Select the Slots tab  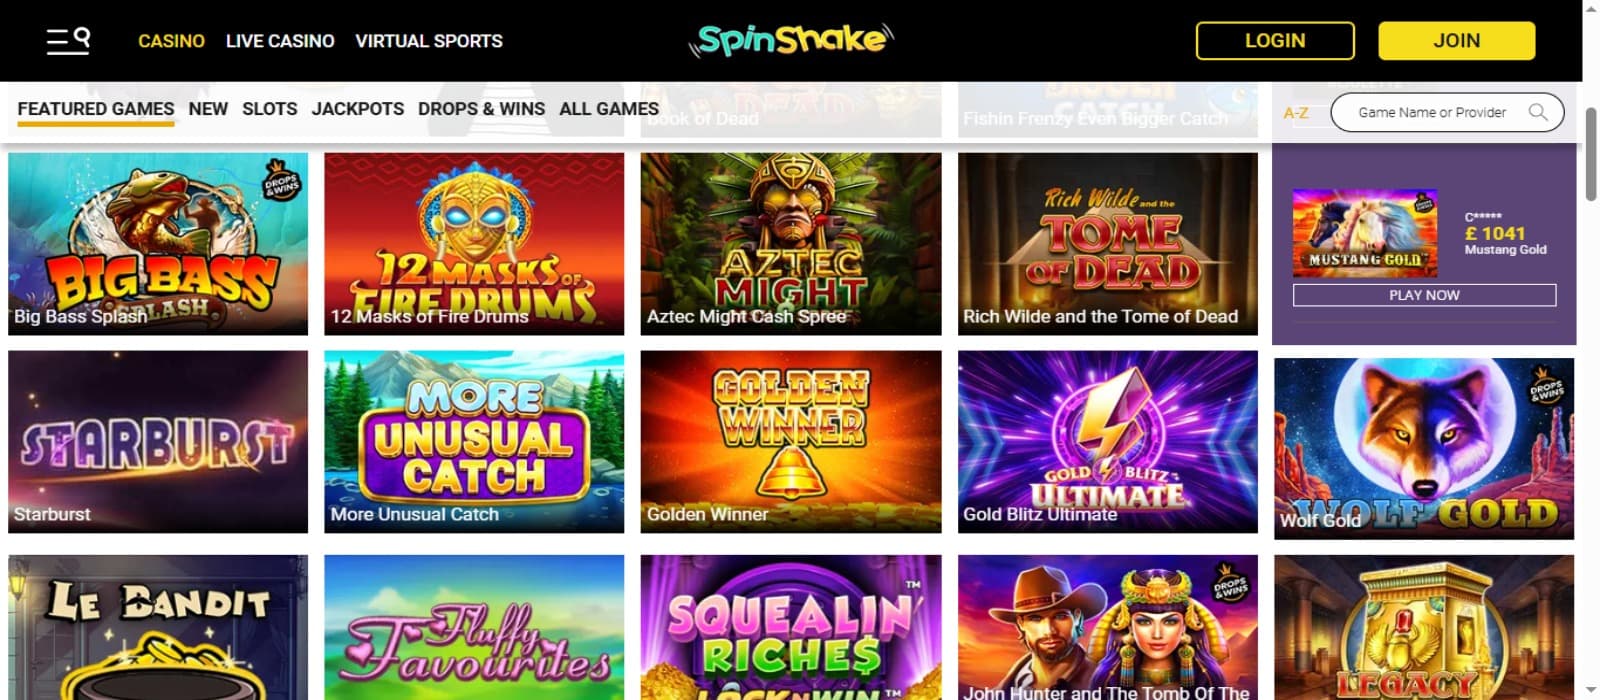(x=270, y=109)
